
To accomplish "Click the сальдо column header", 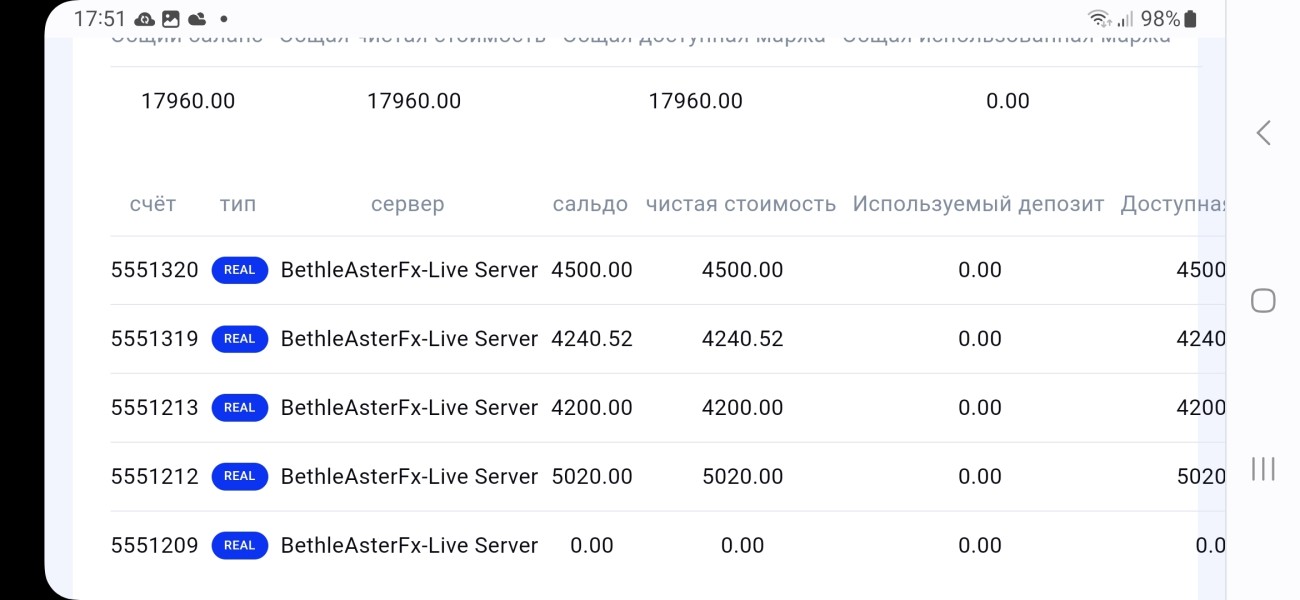I will tap(590, 204).
